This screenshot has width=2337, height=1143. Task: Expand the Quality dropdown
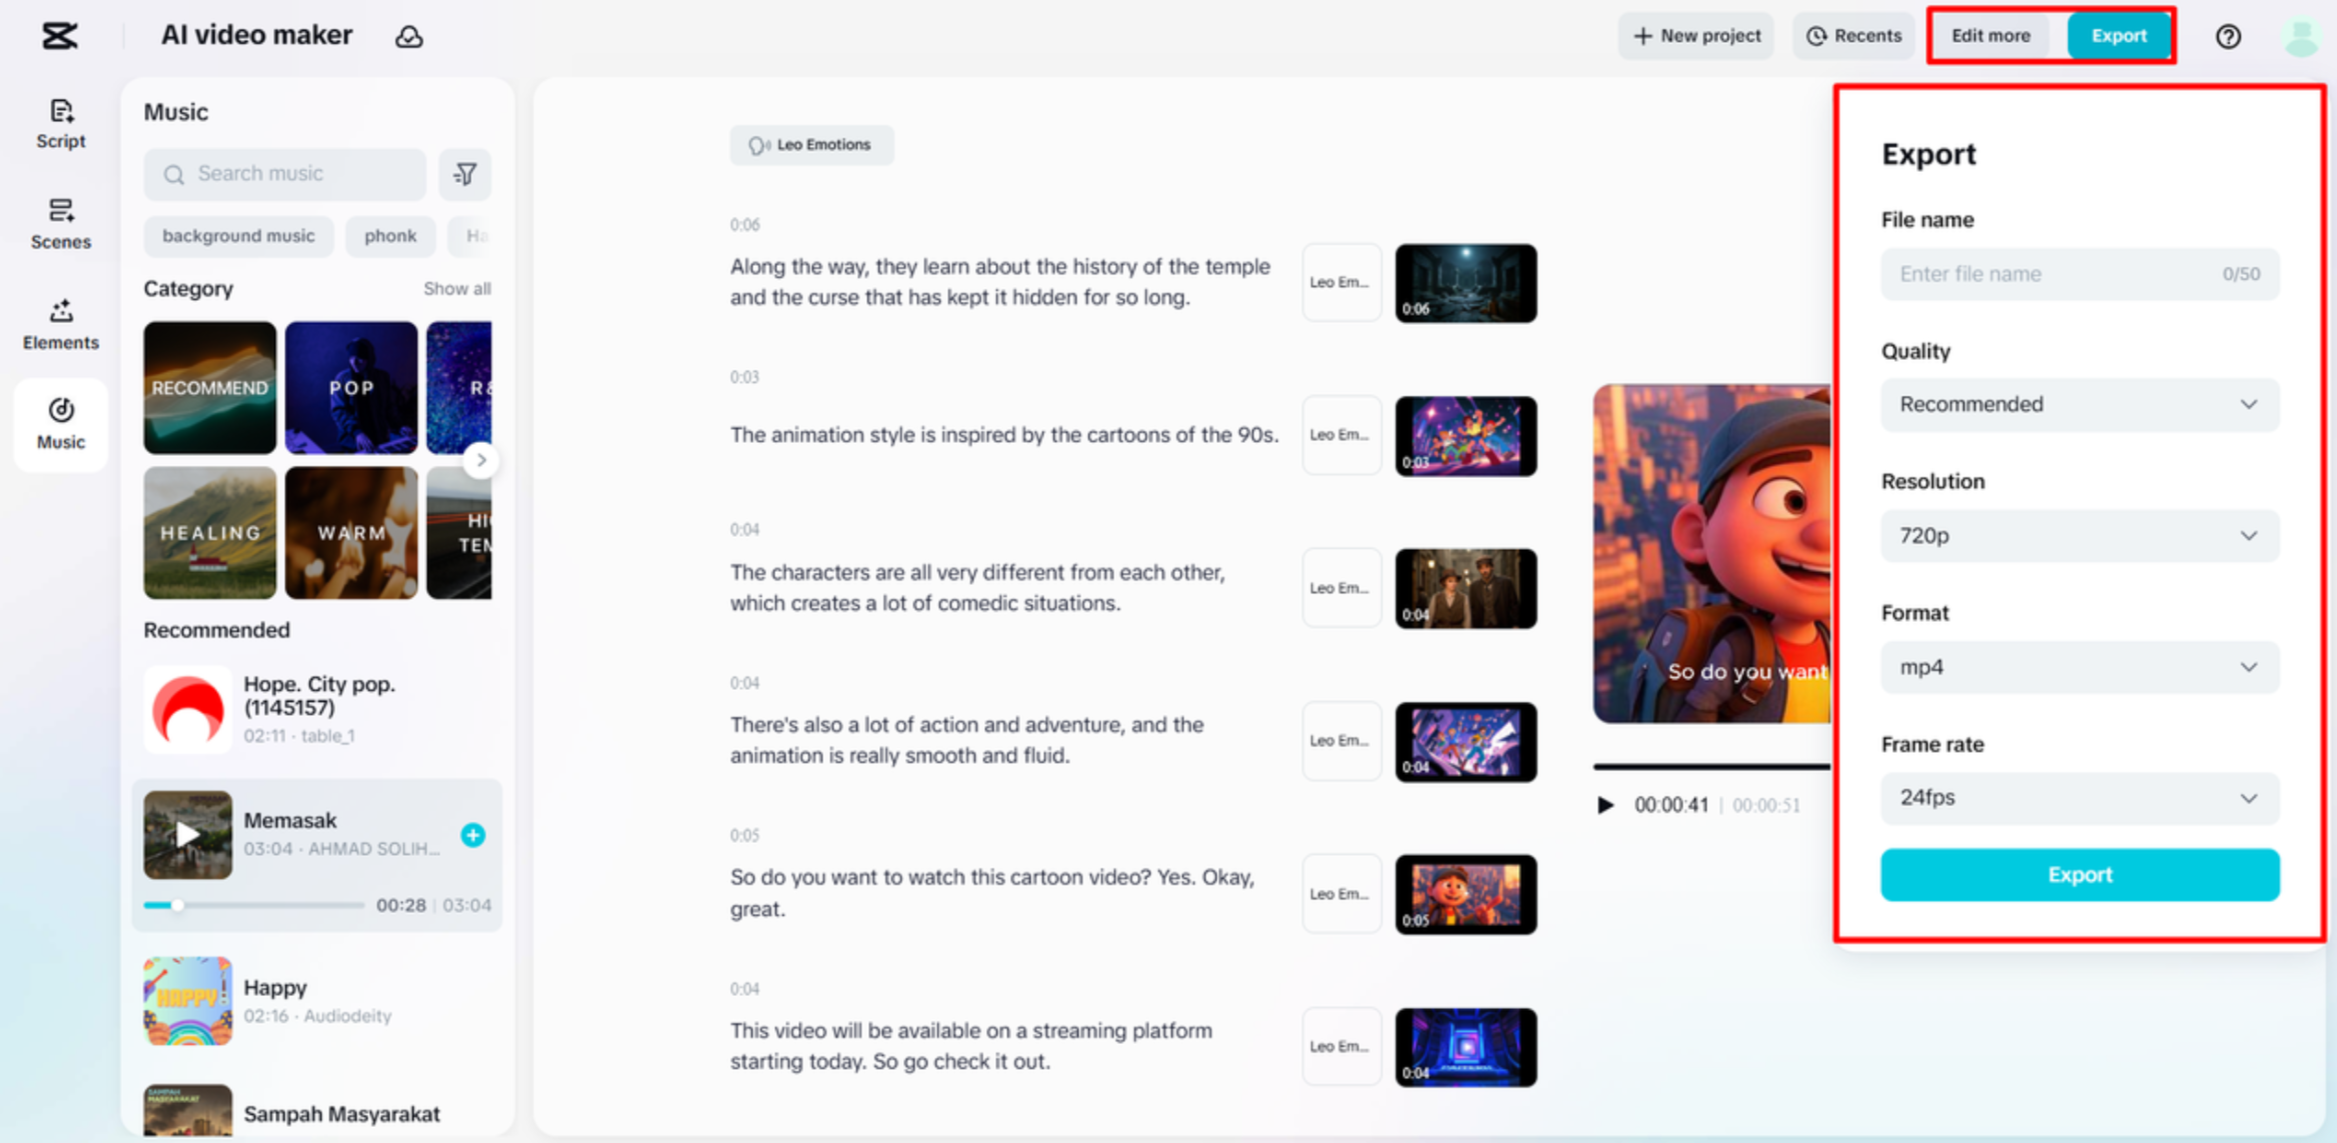[2079, 404]
